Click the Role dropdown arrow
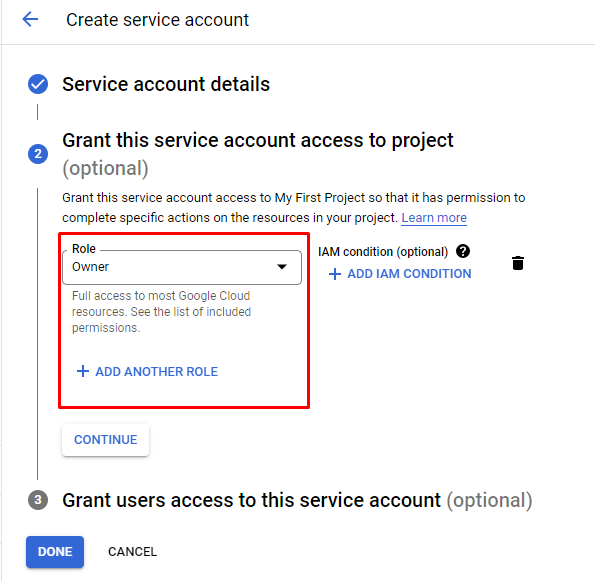The image size is (595, 581). point(282,267)
